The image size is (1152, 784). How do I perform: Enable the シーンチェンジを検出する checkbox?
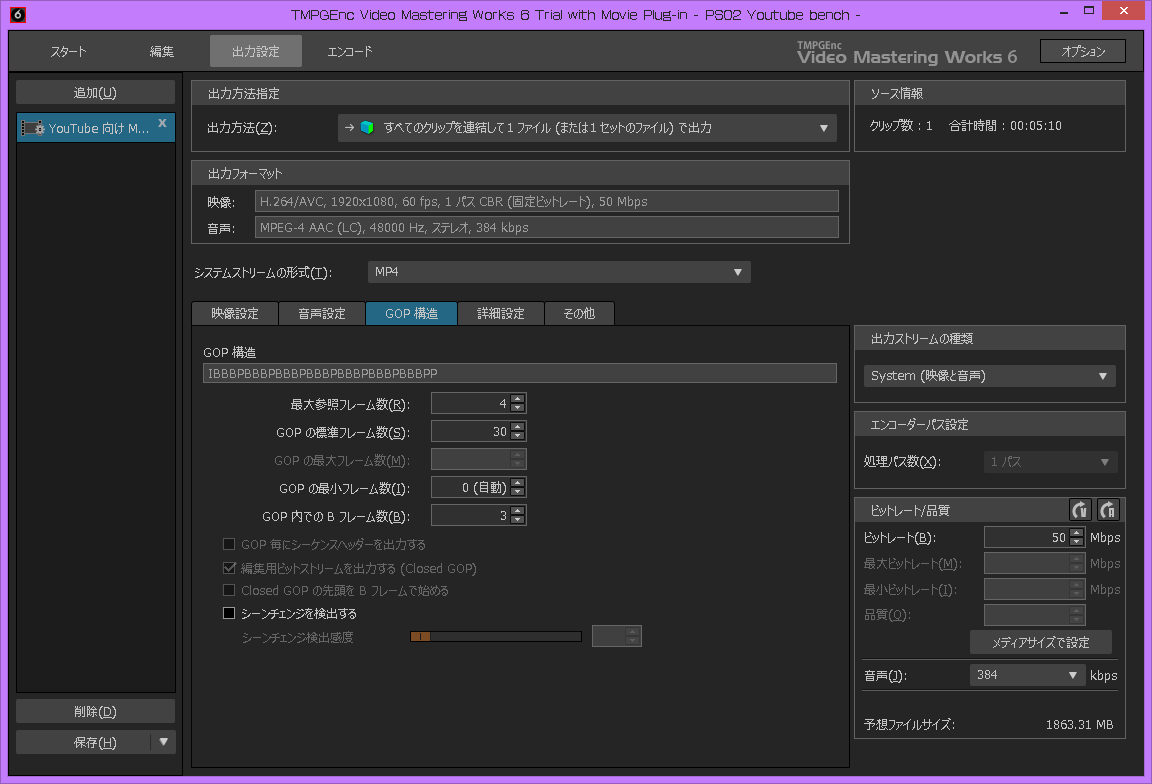(x=229, y=613)
